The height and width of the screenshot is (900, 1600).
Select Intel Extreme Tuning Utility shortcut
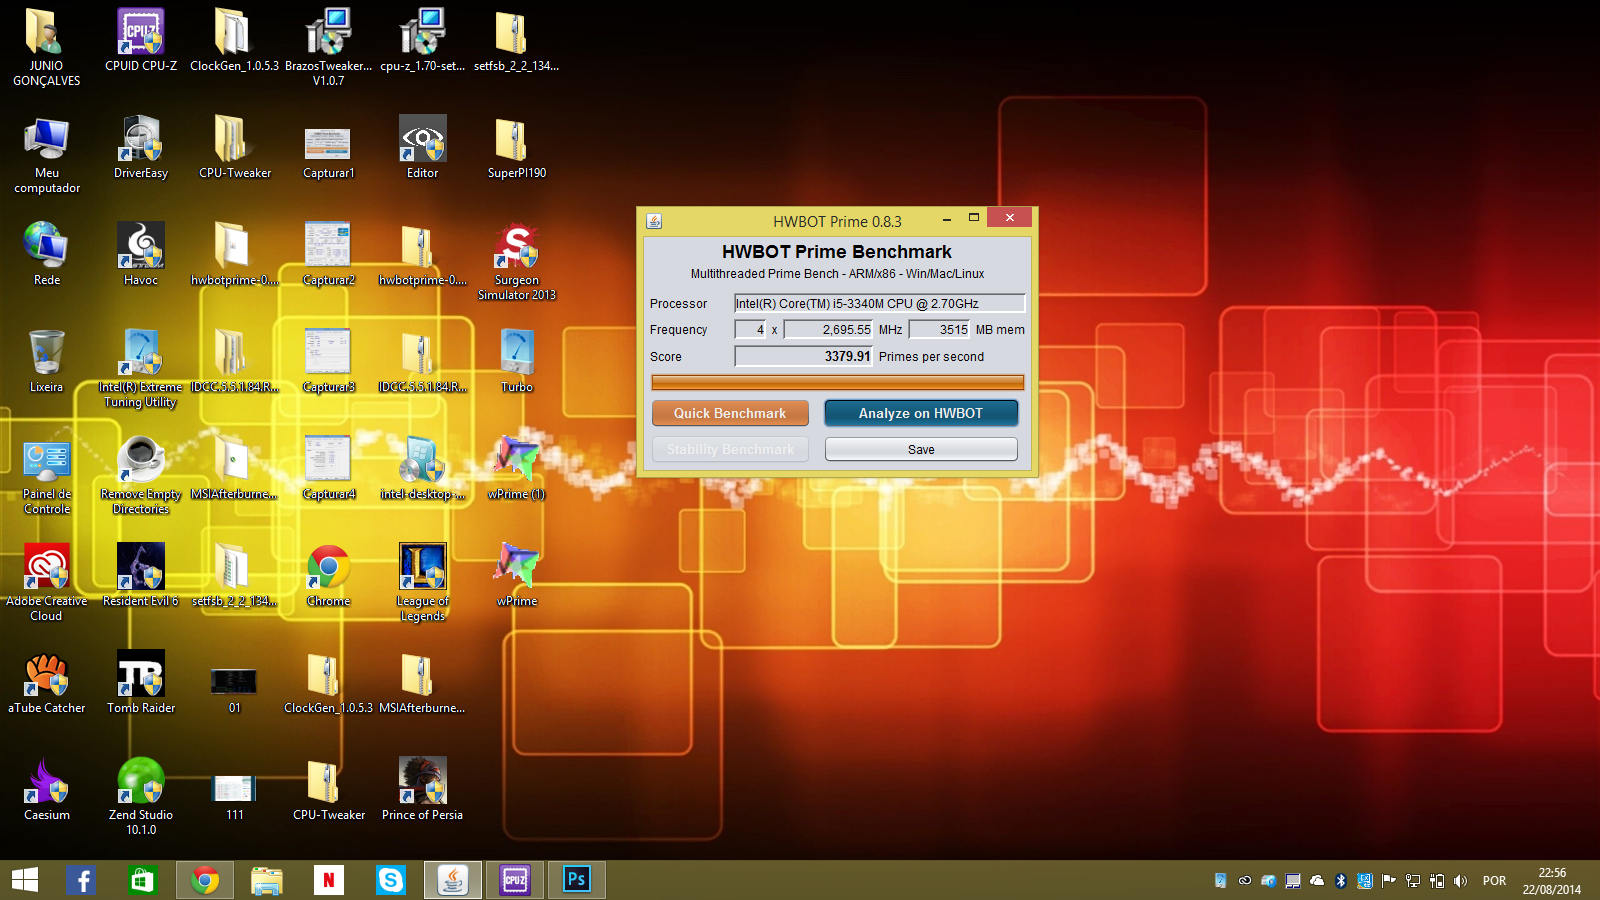click(141, 368)
